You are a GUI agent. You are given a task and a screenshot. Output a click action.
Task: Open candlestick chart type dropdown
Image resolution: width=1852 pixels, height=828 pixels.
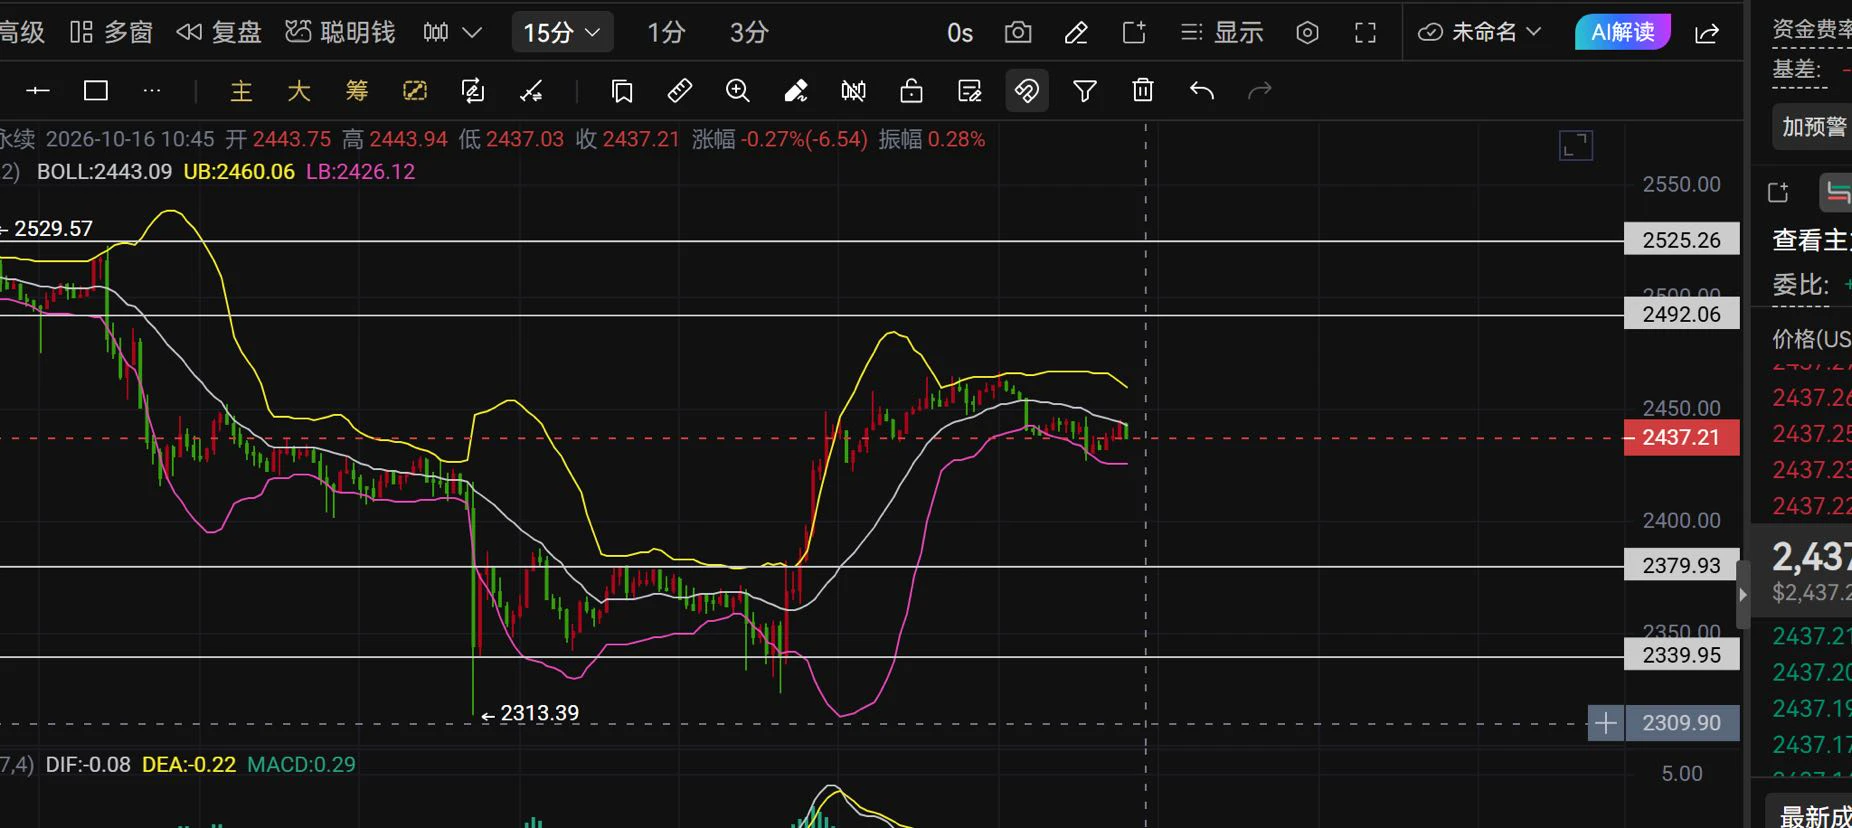pyautogui.click(x=452, y=33)
